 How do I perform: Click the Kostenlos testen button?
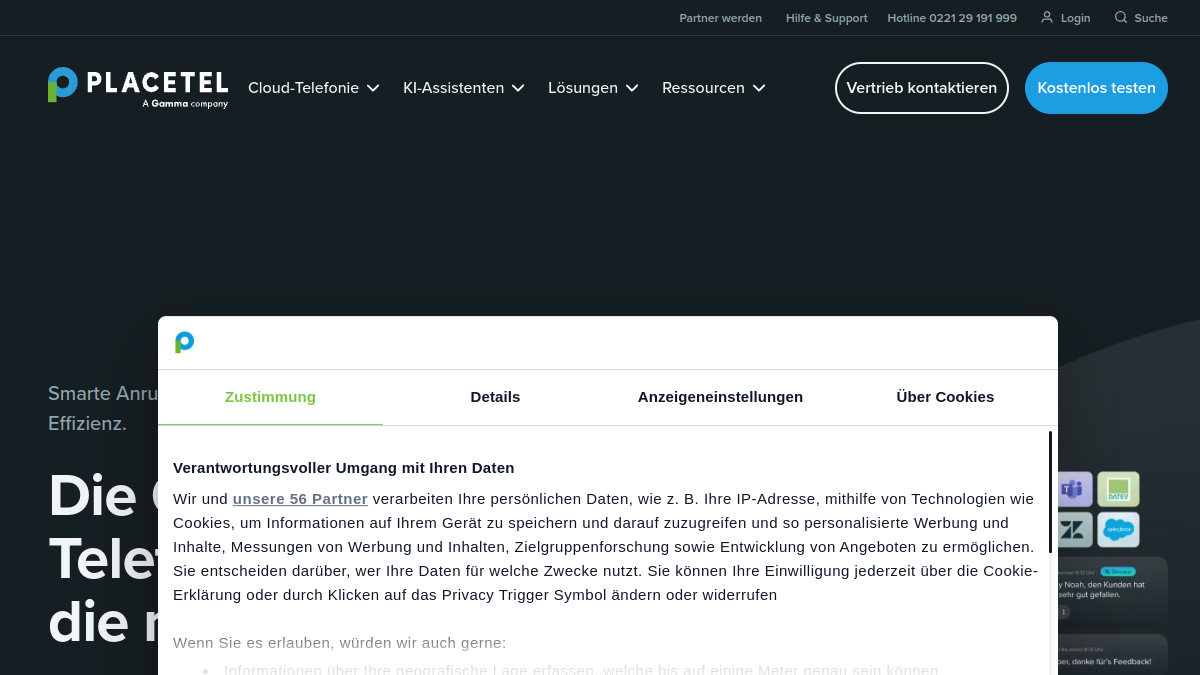pos(1096,88)
